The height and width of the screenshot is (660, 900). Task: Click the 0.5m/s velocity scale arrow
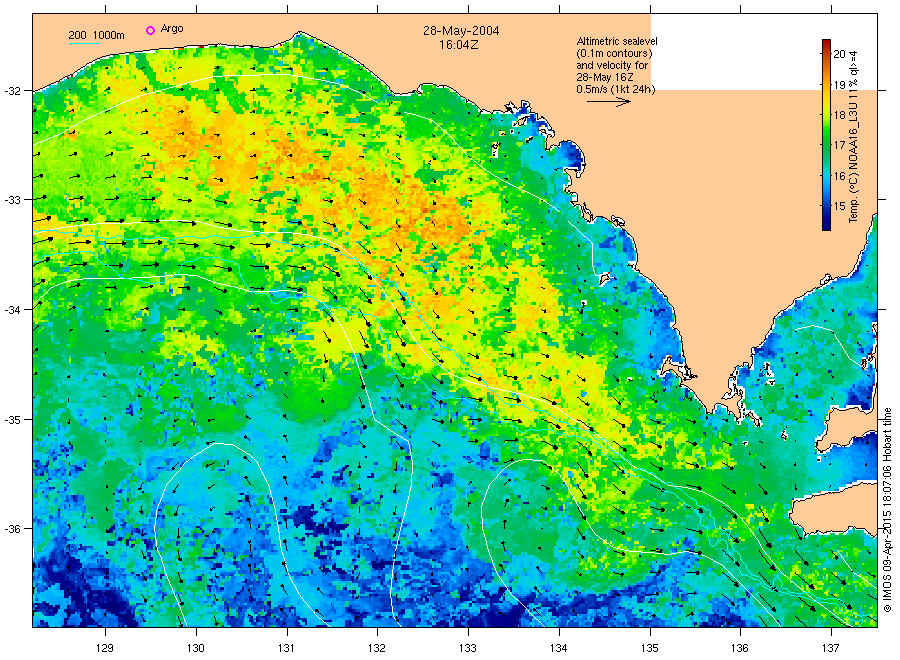pyautogui.click(x=608, y=102)
